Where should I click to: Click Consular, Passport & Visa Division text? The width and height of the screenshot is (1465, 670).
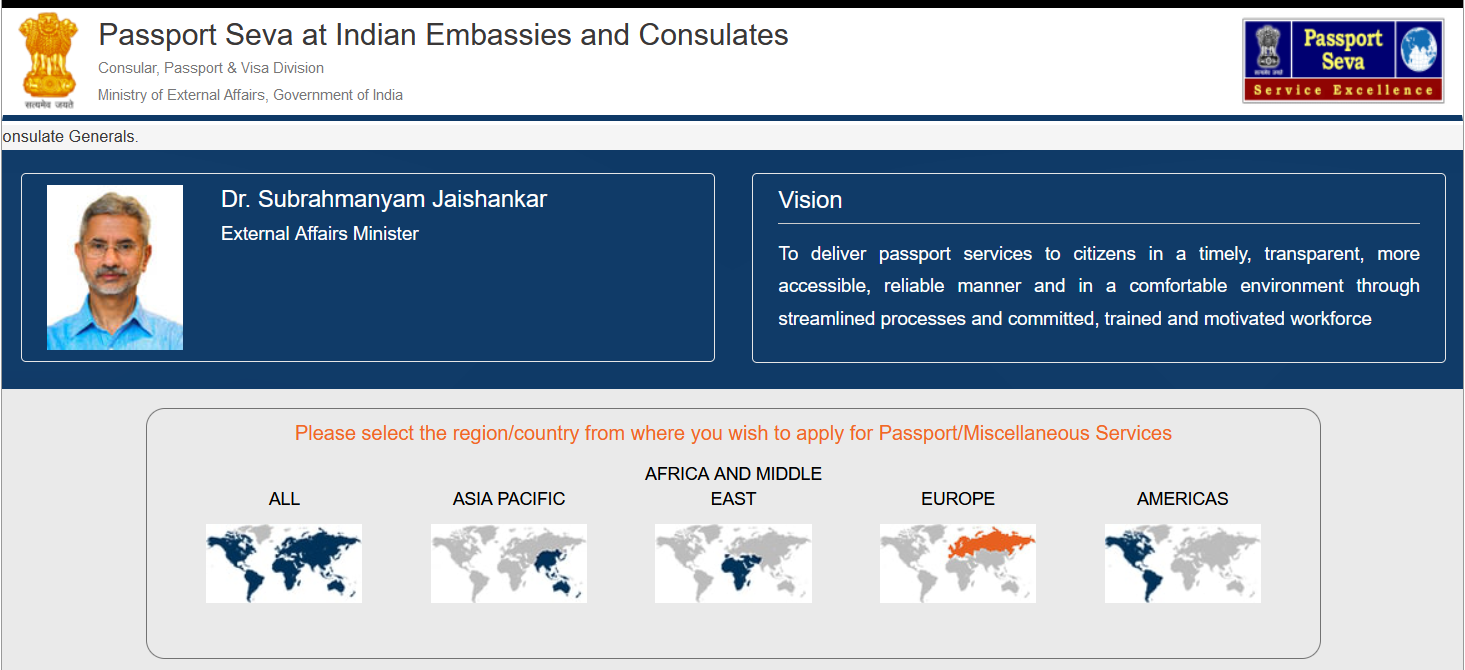tap(211, 68)
